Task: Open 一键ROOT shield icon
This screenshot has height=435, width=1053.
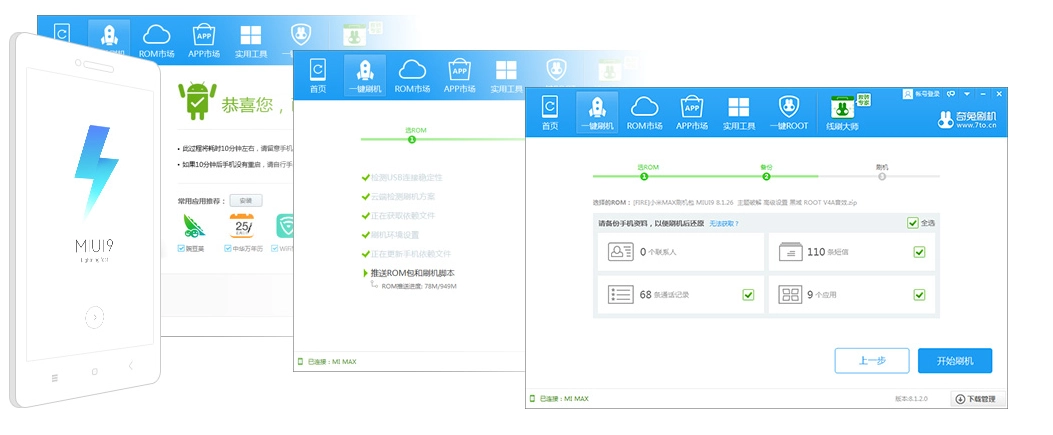Action: [788, 112]
